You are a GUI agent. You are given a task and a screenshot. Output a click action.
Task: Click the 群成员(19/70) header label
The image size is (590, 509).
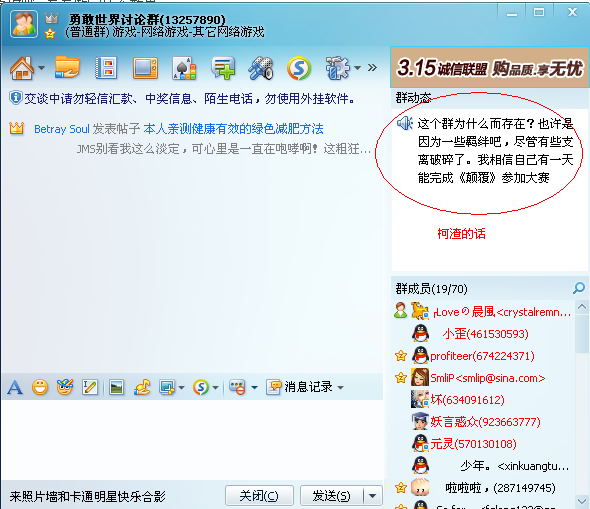tap(432, 289)
